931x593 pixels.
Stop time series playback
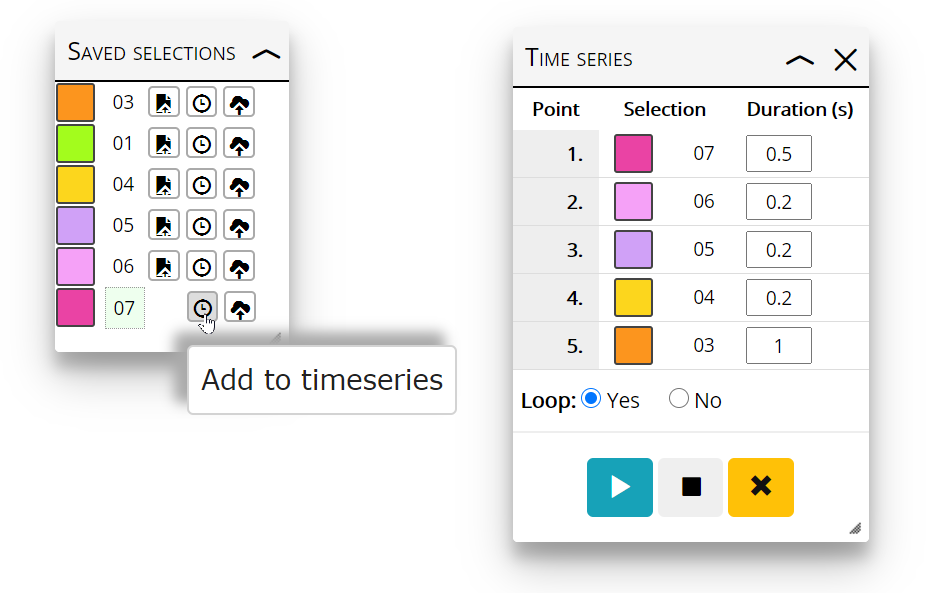[x=691, y=487]
